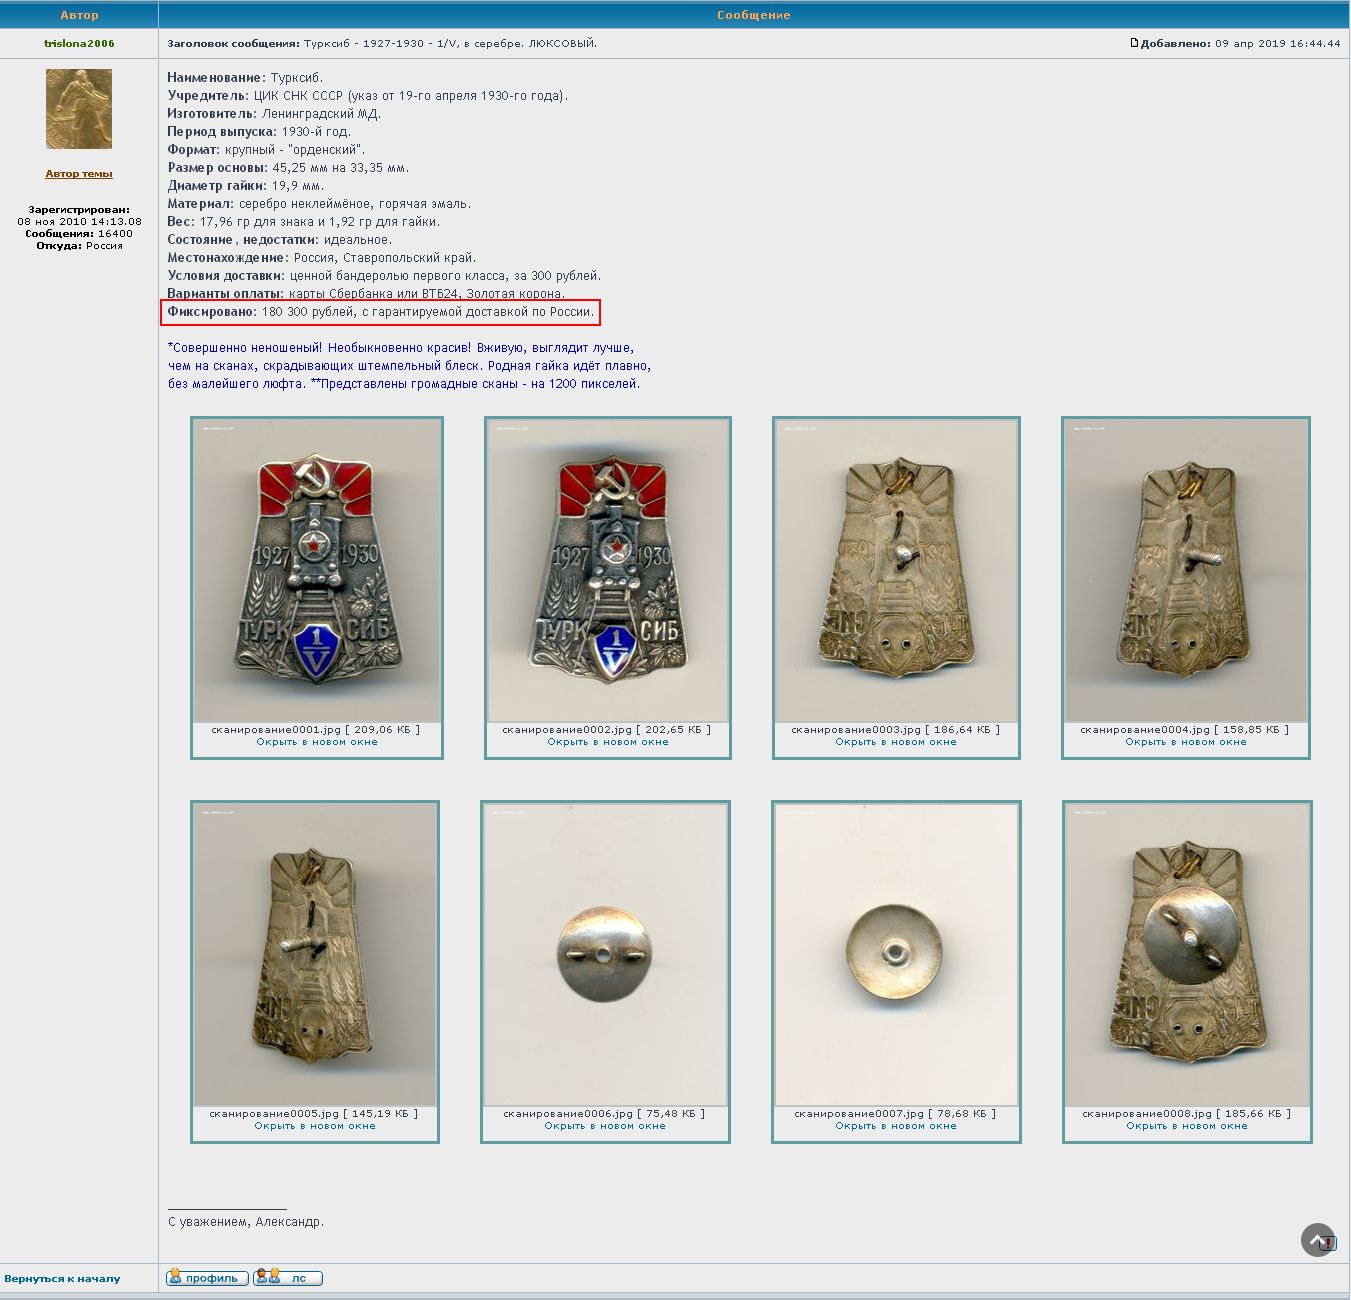Open сканирование0004.jpg in new window link
The height and width of the screenshot is (1300, 1351).
pyautogui.click(x=1186, y=742)
